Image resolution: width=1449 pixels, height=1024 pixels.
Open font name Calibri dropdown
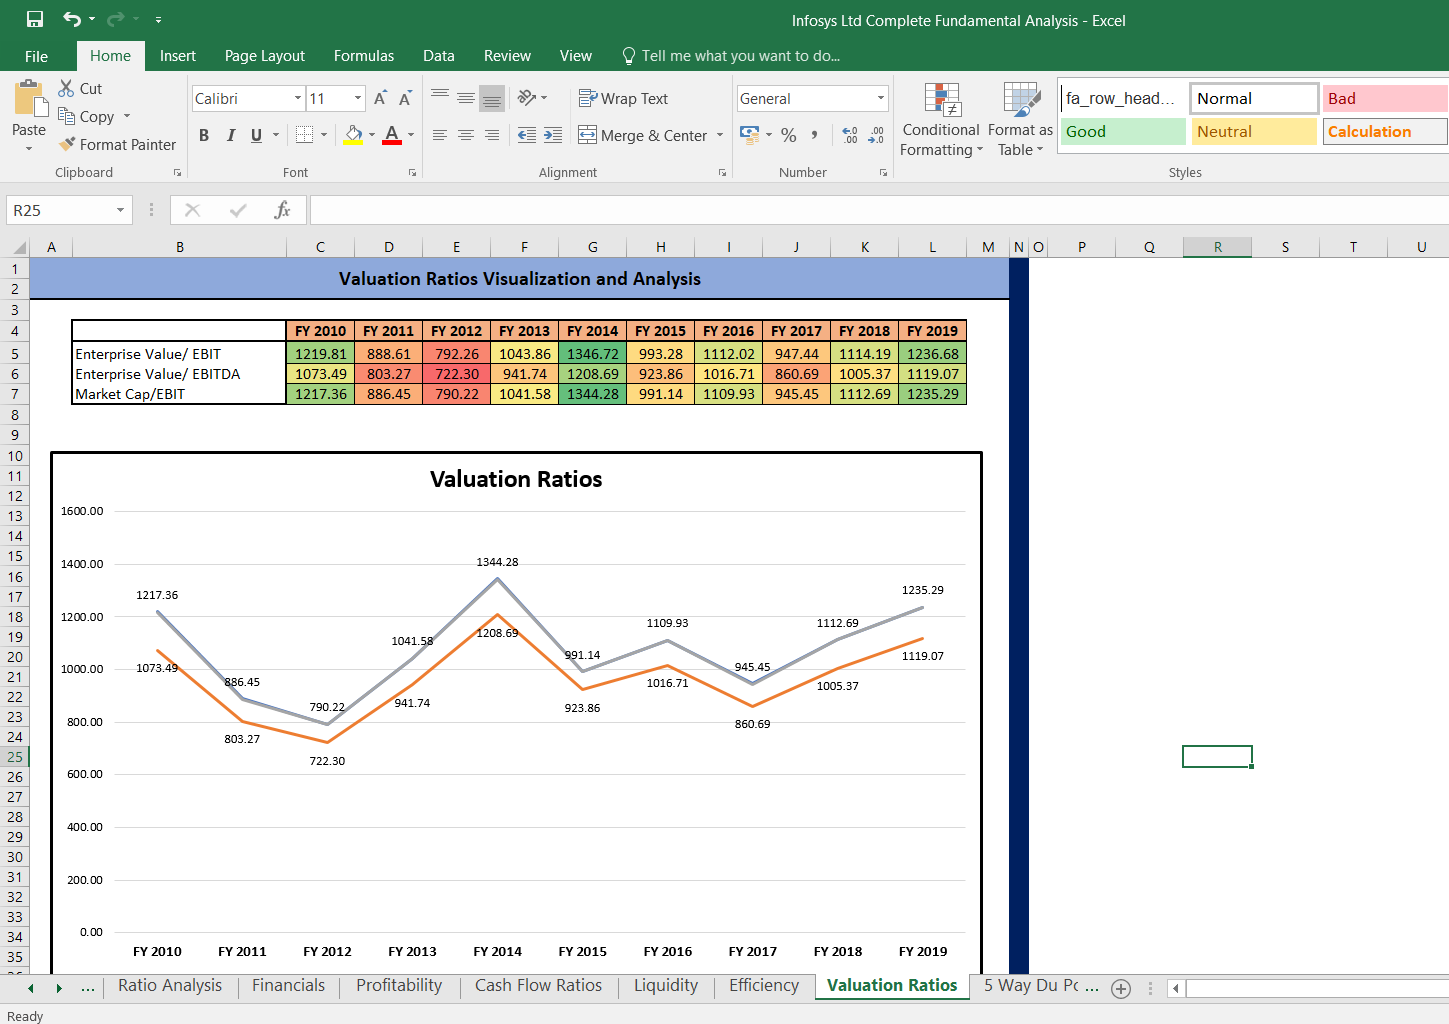[x=298, y=98]
